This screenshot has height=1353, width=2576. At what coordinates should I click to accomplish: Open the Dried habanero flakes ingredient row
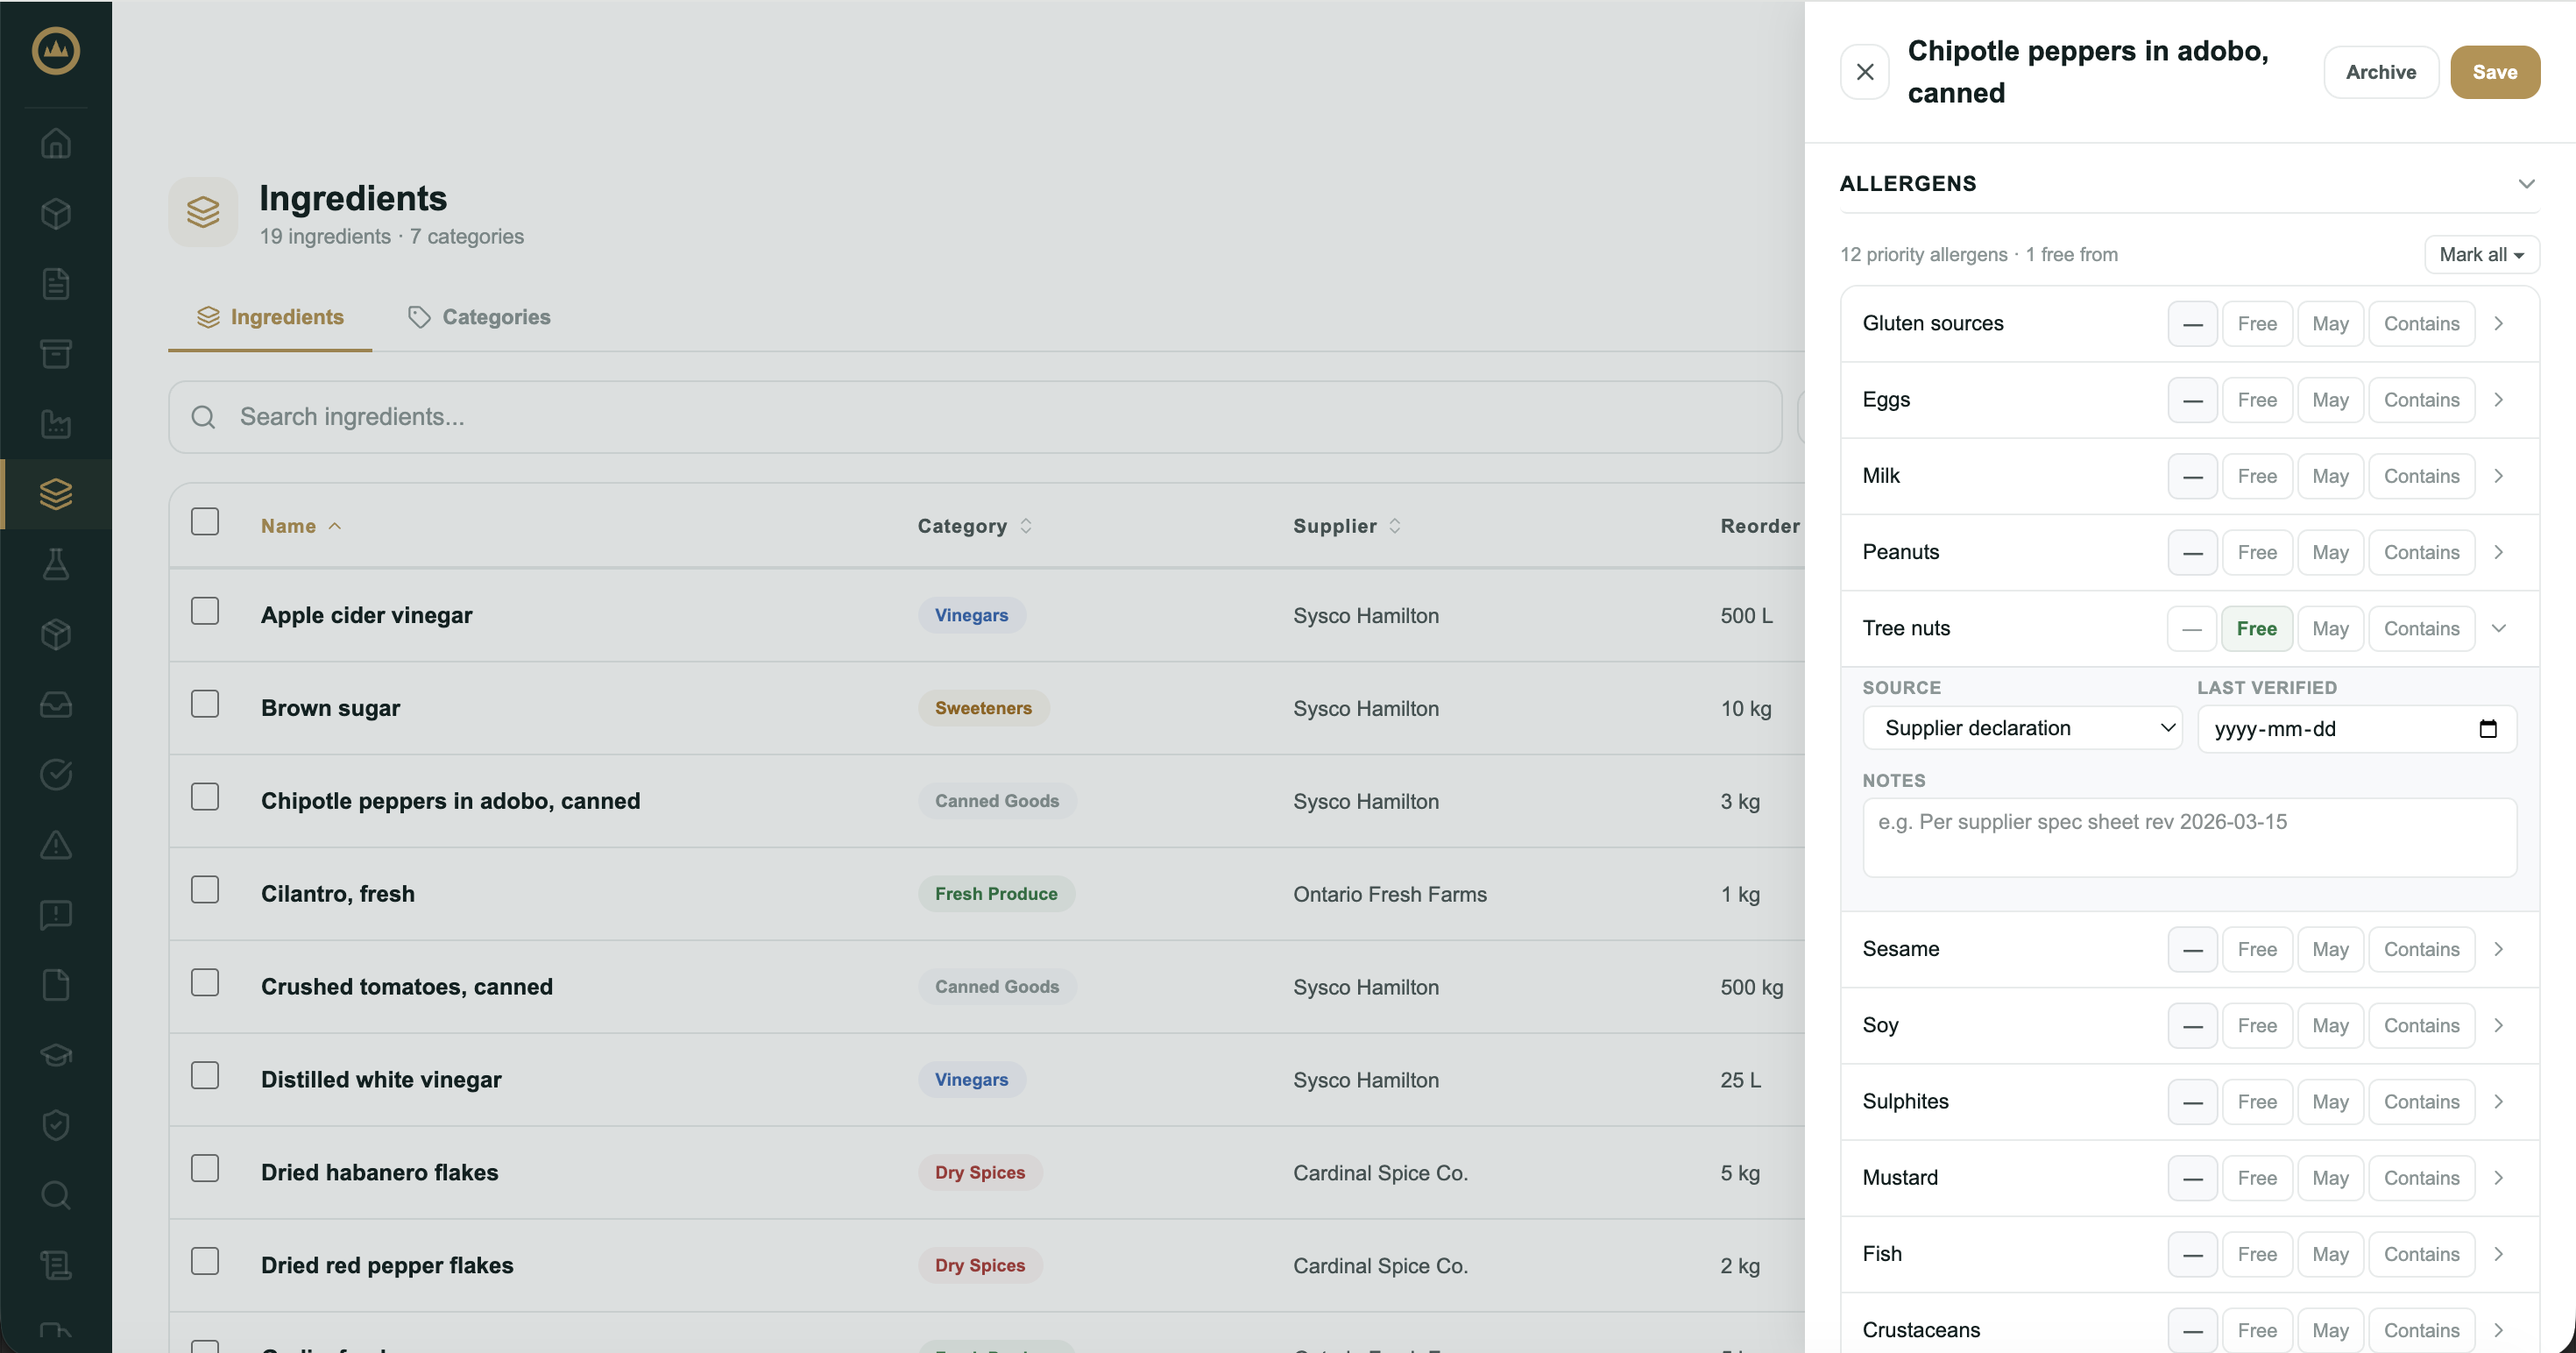click(x=986, y=1173)
